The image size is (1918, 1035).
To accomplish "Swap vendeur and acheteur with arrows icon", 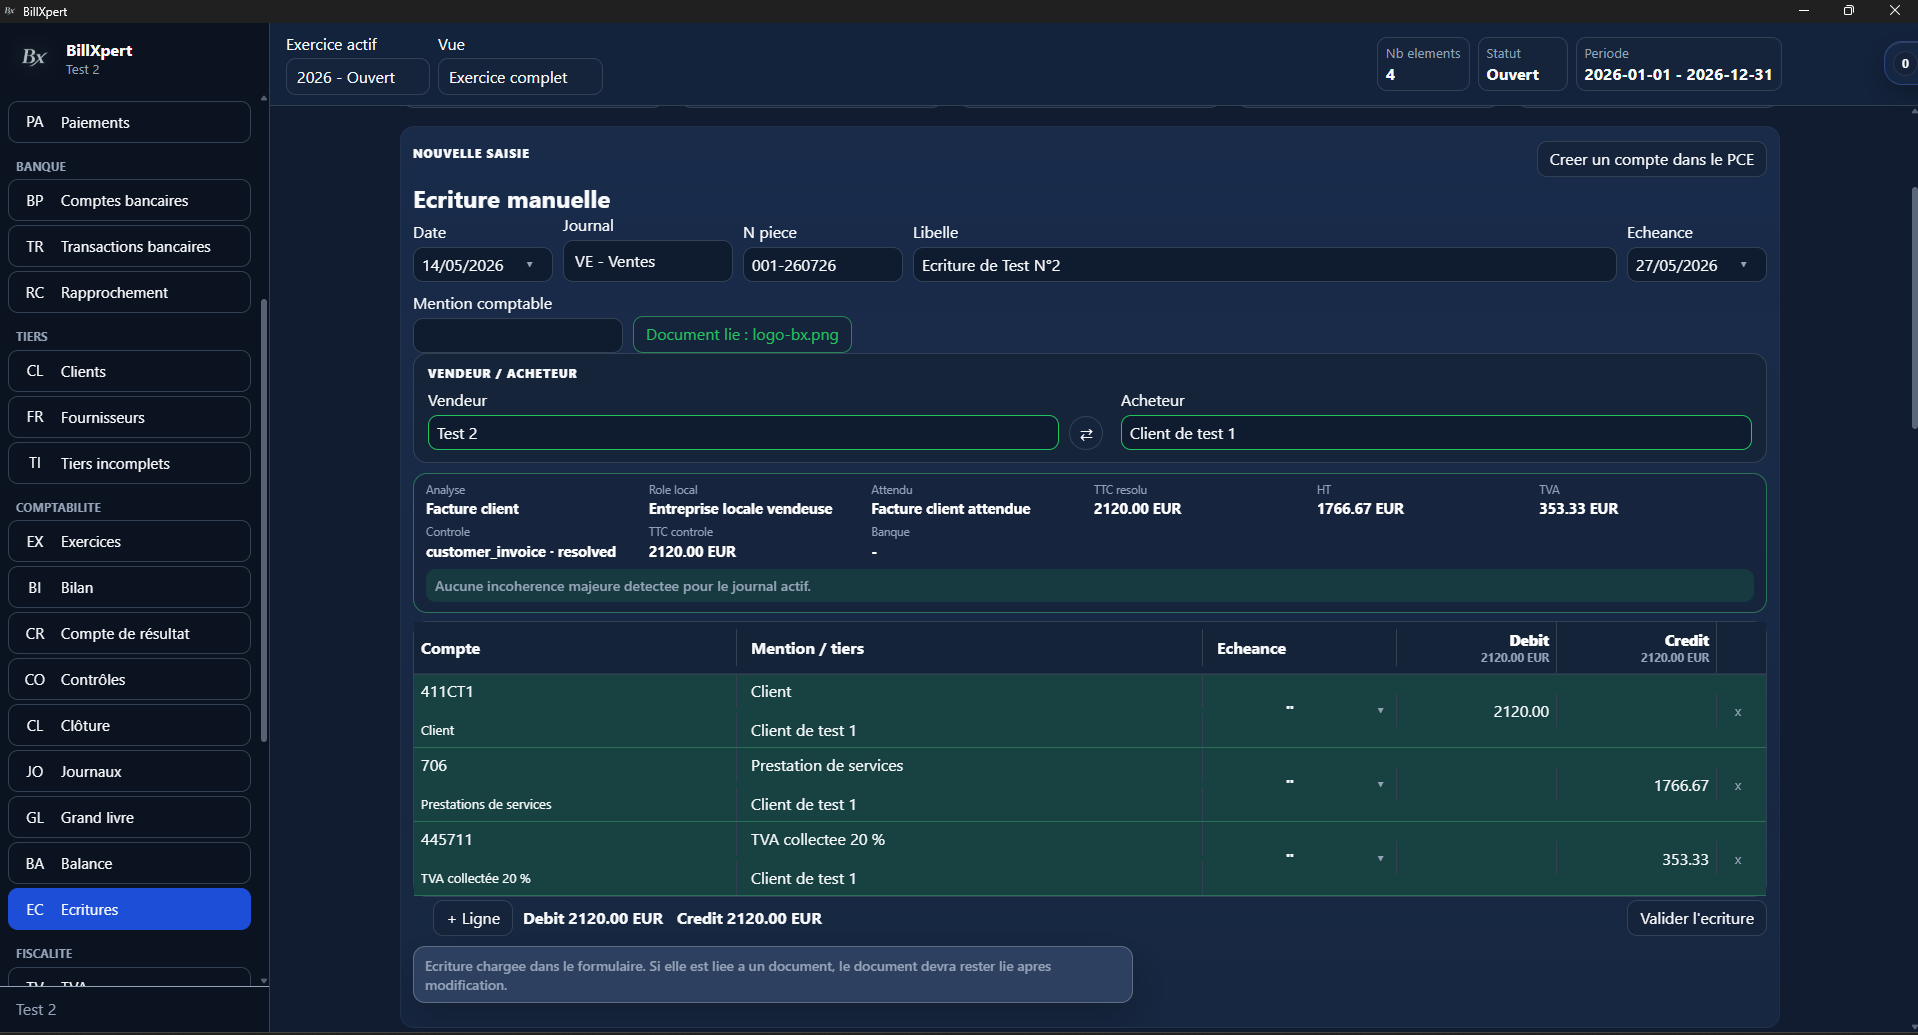I will coord(1086,434).
